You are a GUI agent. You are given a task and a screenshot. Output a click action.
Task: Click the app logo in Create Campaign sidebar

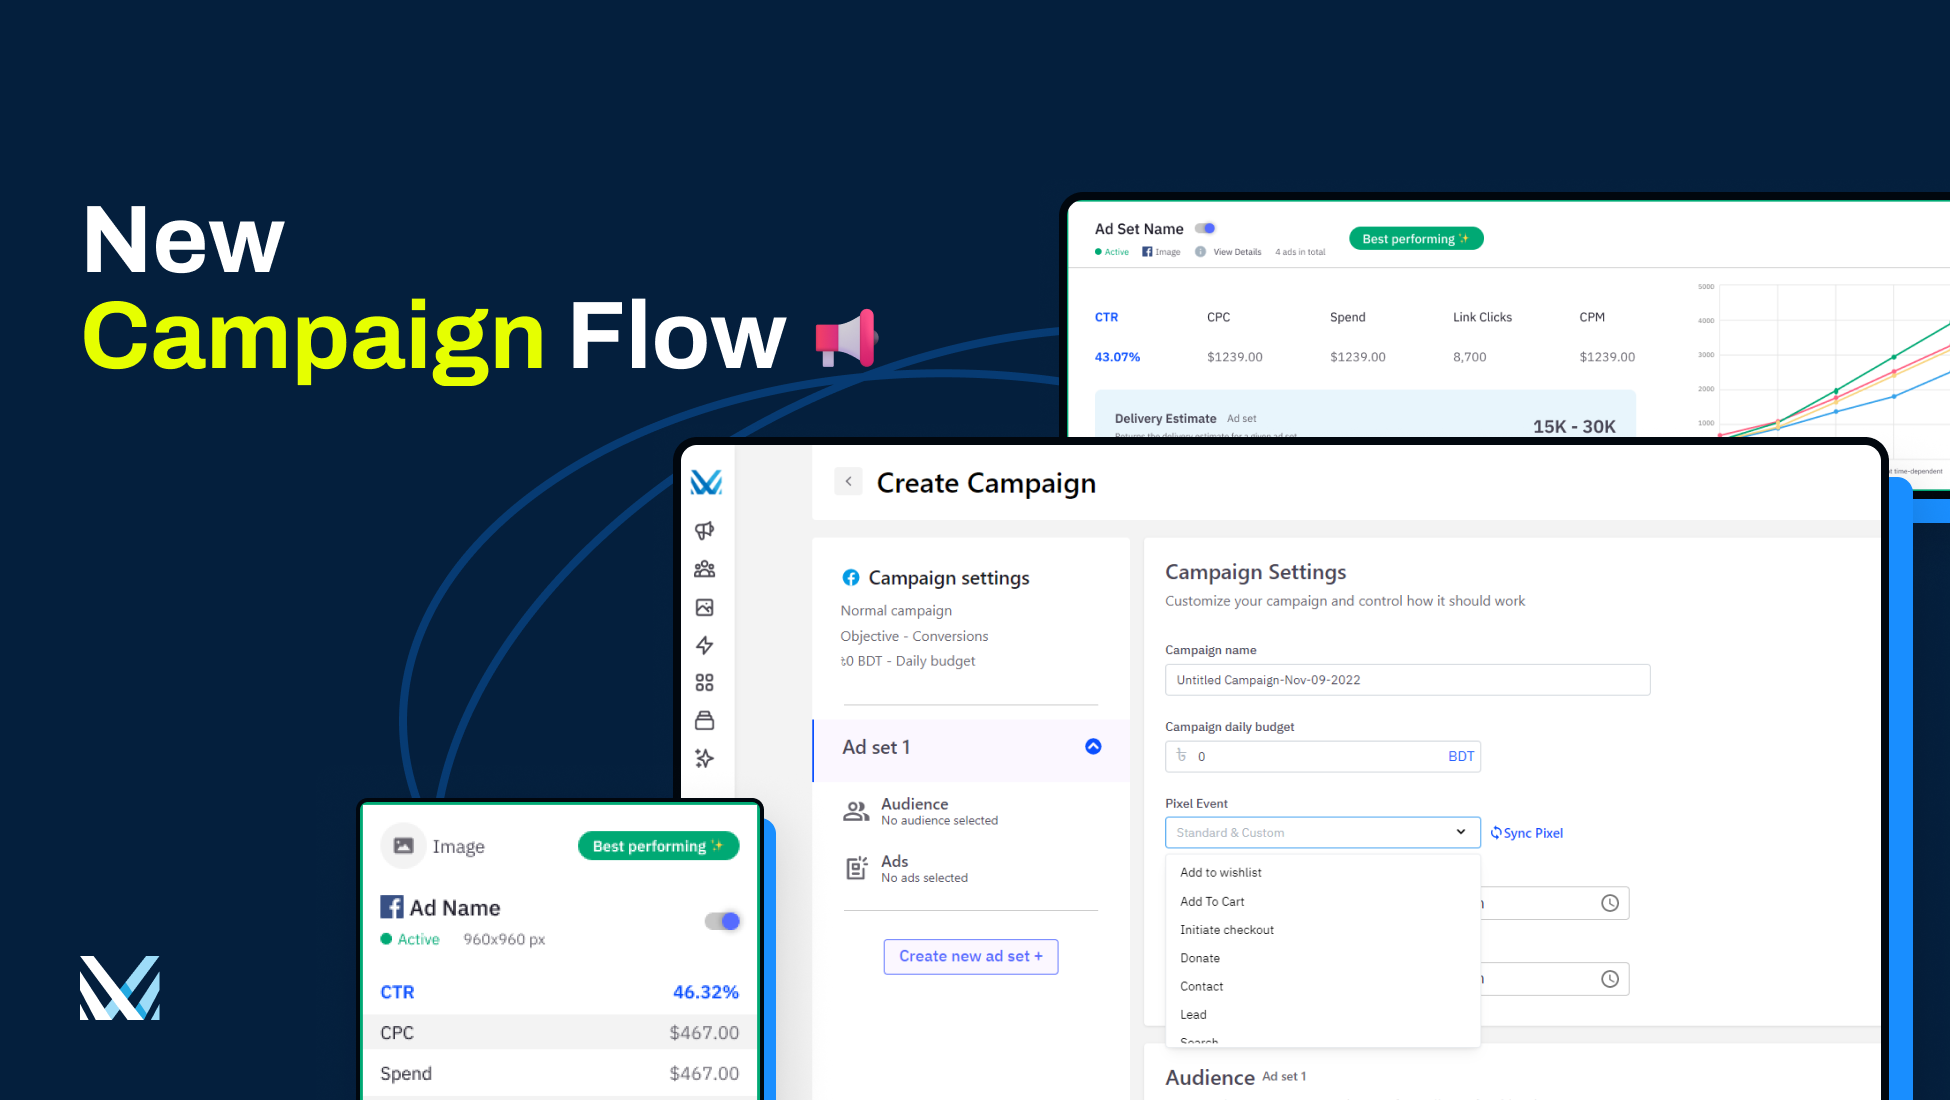(706, 483)
